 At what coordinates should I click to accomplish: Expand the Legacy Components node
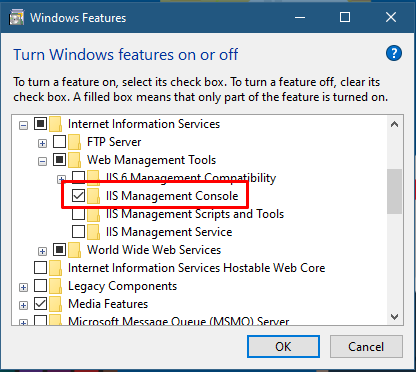pos(23,288)
